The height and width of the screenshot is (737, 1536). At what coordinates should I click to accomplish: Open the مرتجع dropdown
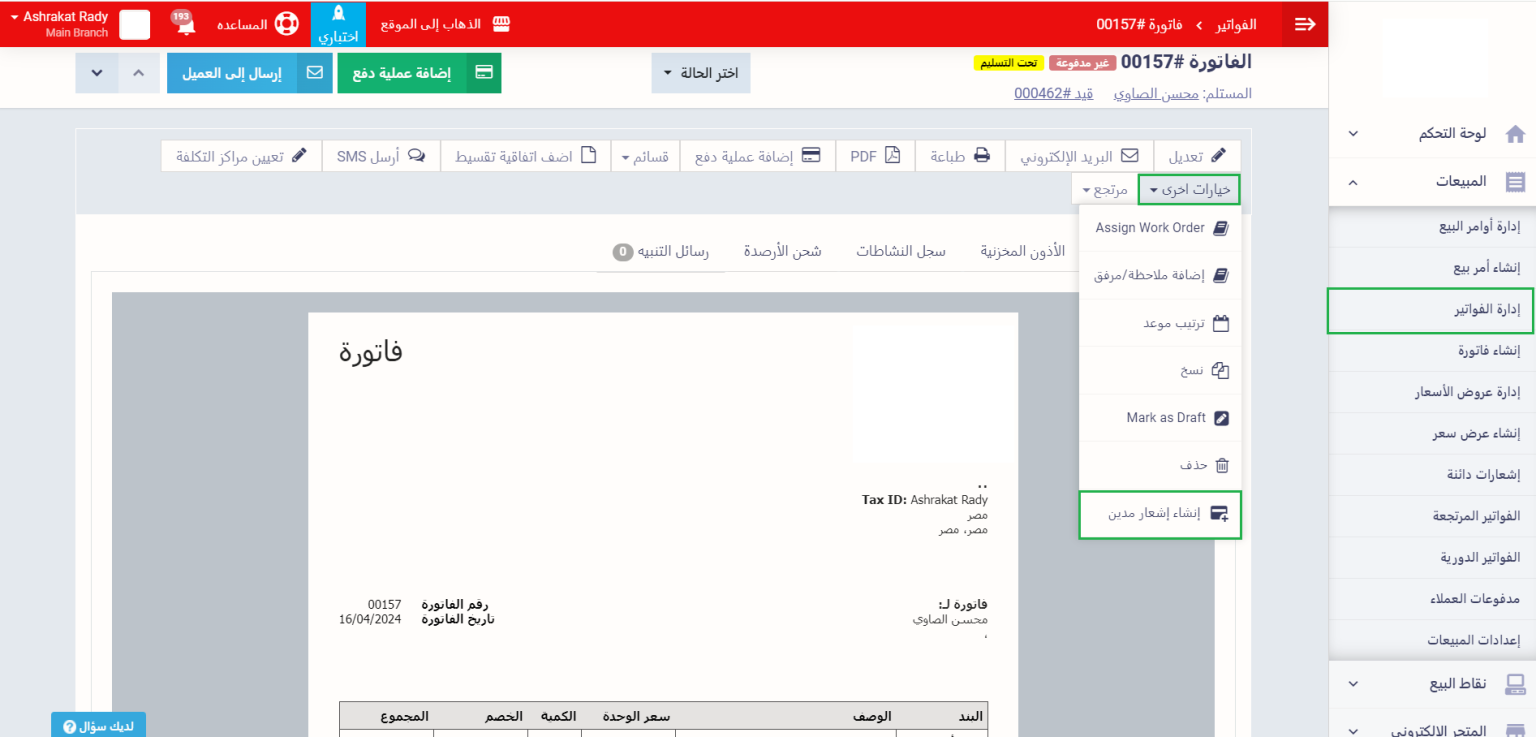coord(1104,189)
